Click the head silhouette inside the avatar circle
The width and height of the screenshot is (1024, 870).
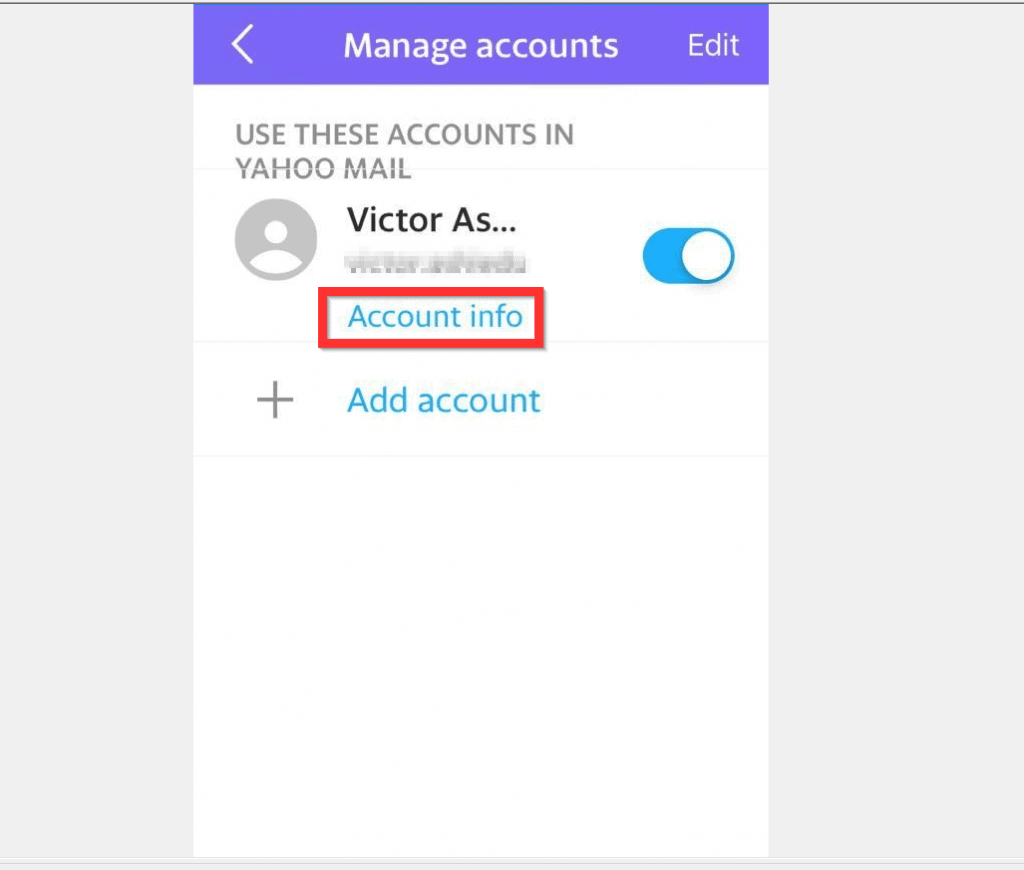coord(276,232)
